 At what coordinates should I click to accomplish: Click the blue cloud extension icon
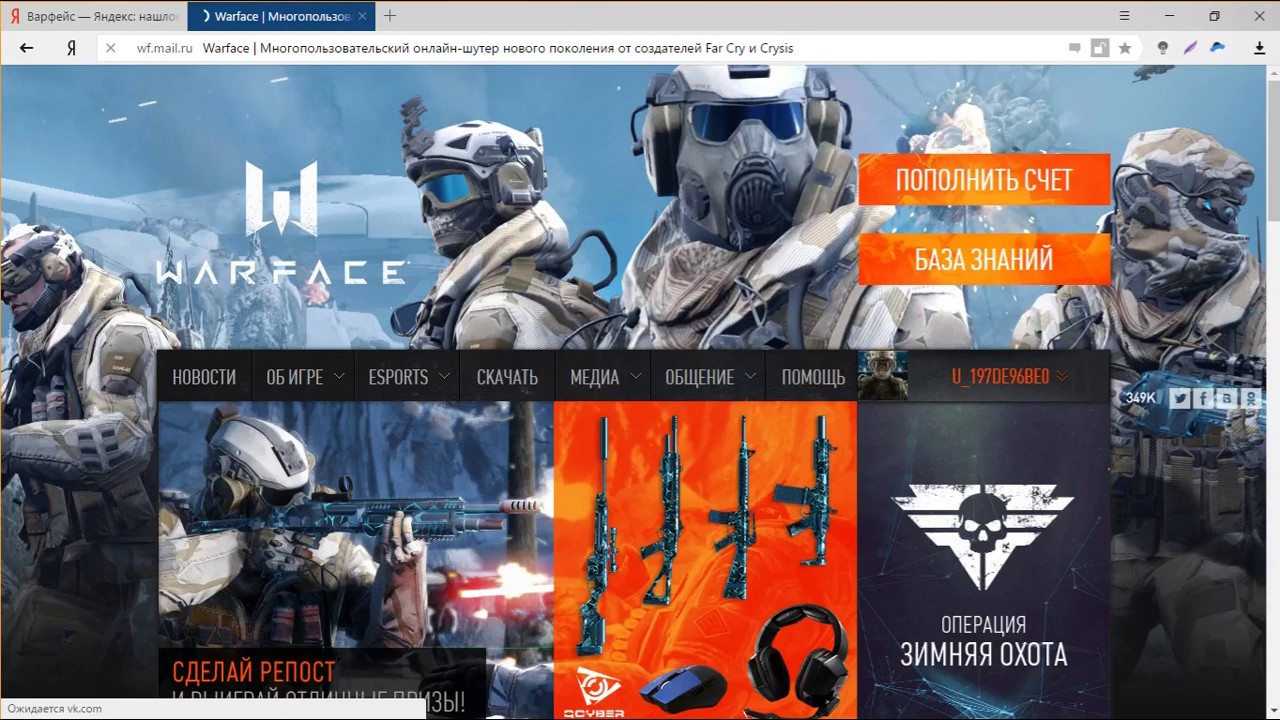[x=1218, y=47]
